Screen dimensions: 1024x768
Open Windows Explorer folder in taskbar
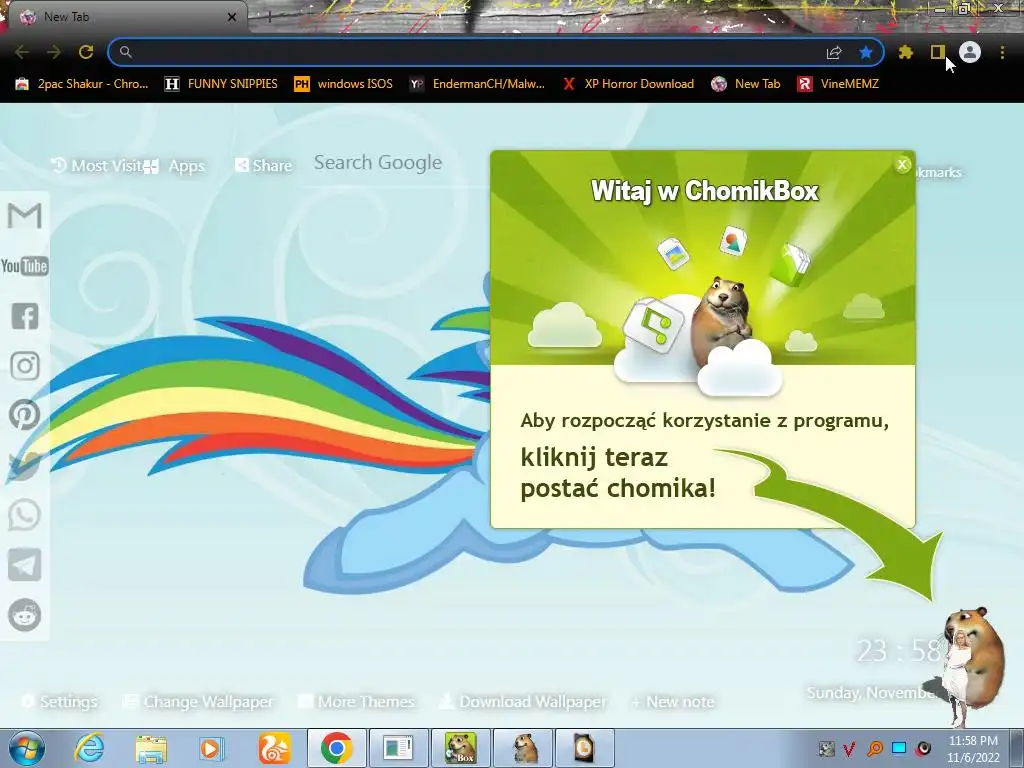pos(151,748)
